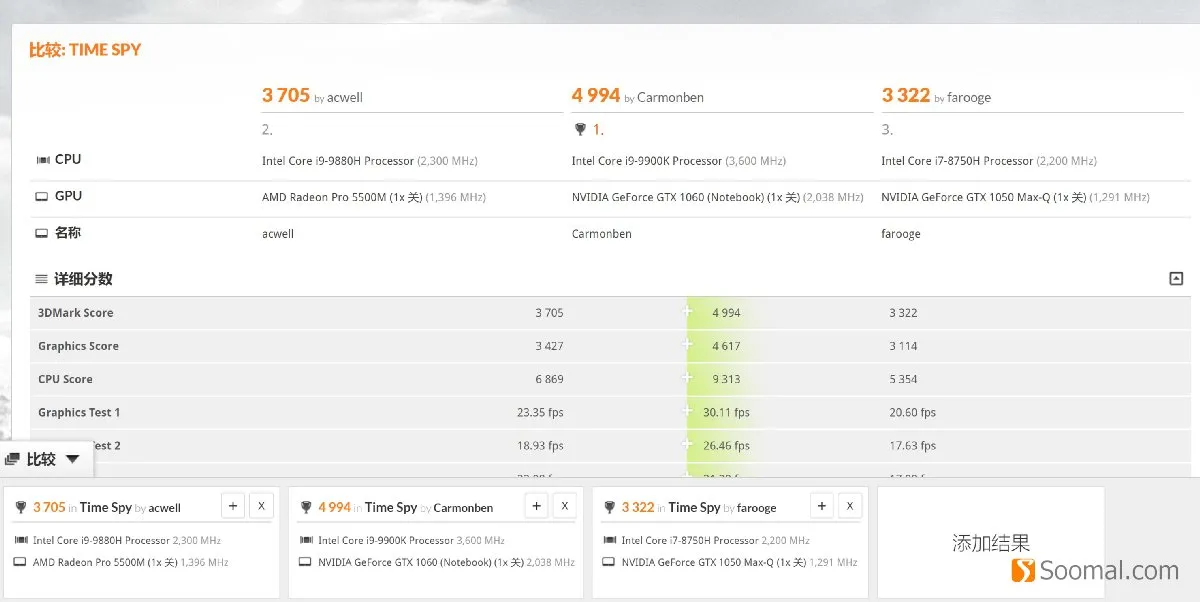Click the 比较: TIME SPY heading

[x=85, y=49]
